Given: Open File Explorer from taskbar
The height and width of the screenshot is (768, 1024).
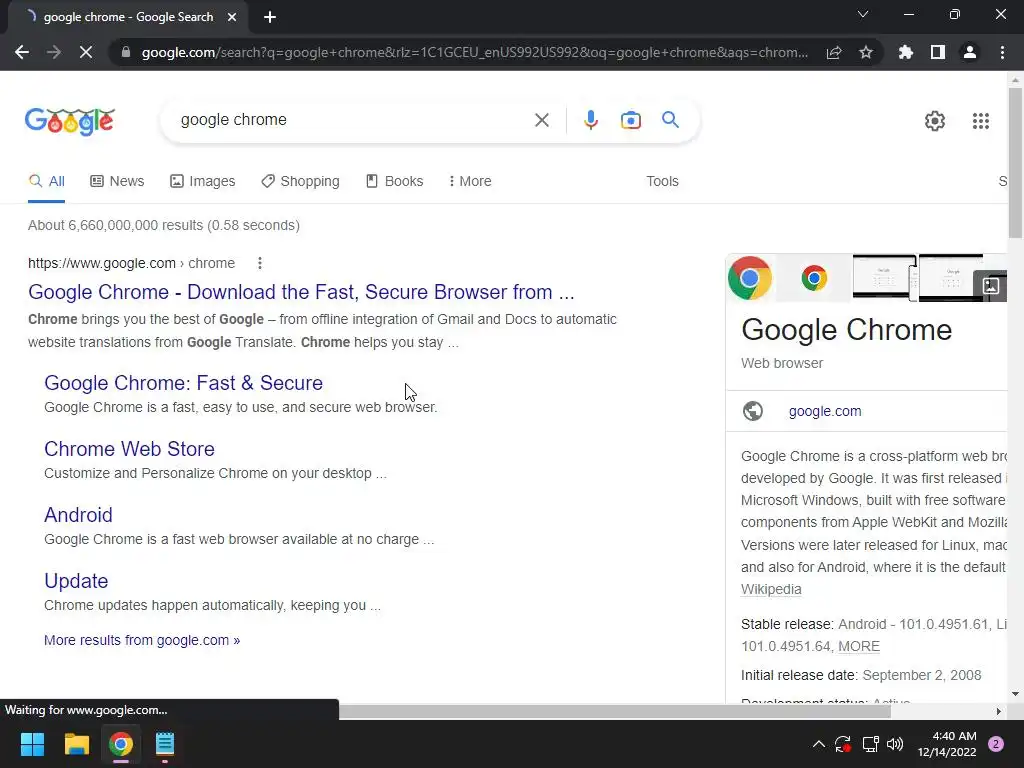Looking at the screenshot, I should (76, 744).
